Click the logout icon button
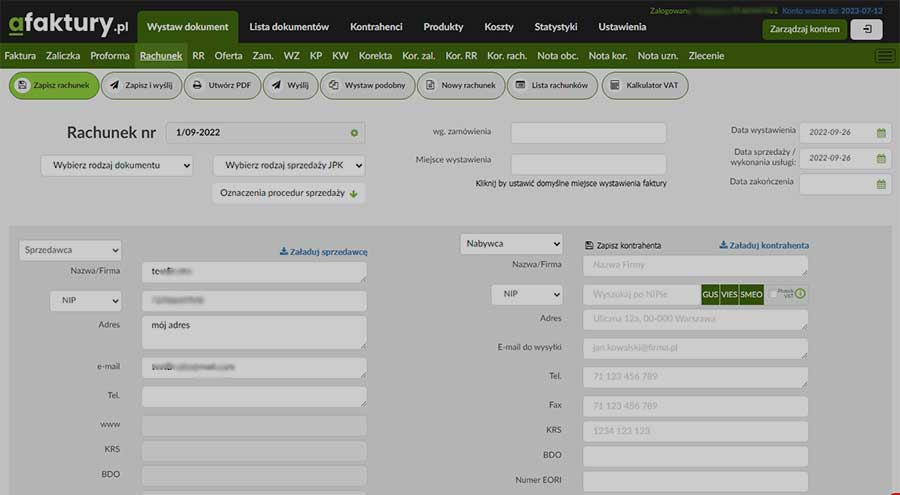 pyautogui.click(x=866, y=29)
